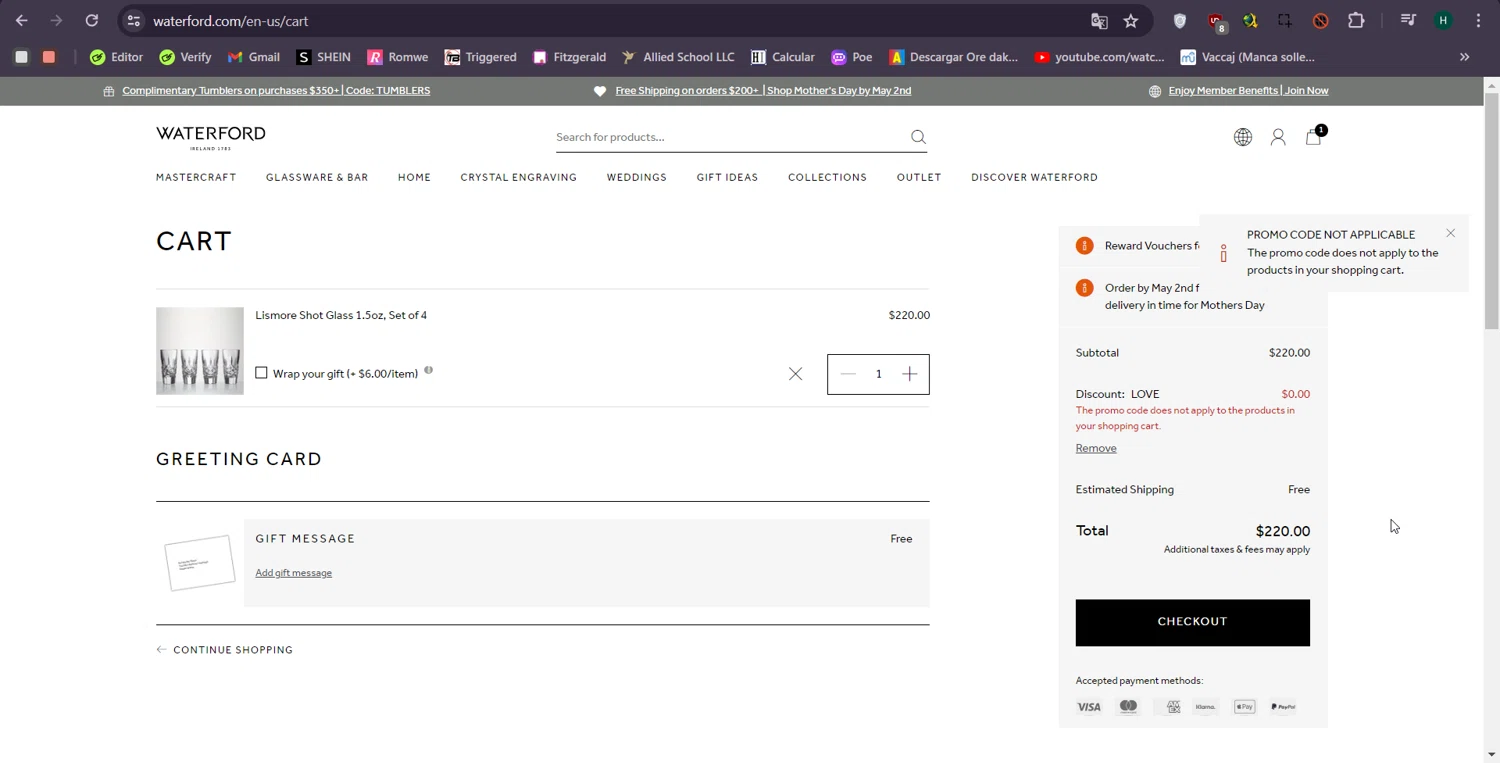Open the Glassware & Bar menu

pos(317,177)
